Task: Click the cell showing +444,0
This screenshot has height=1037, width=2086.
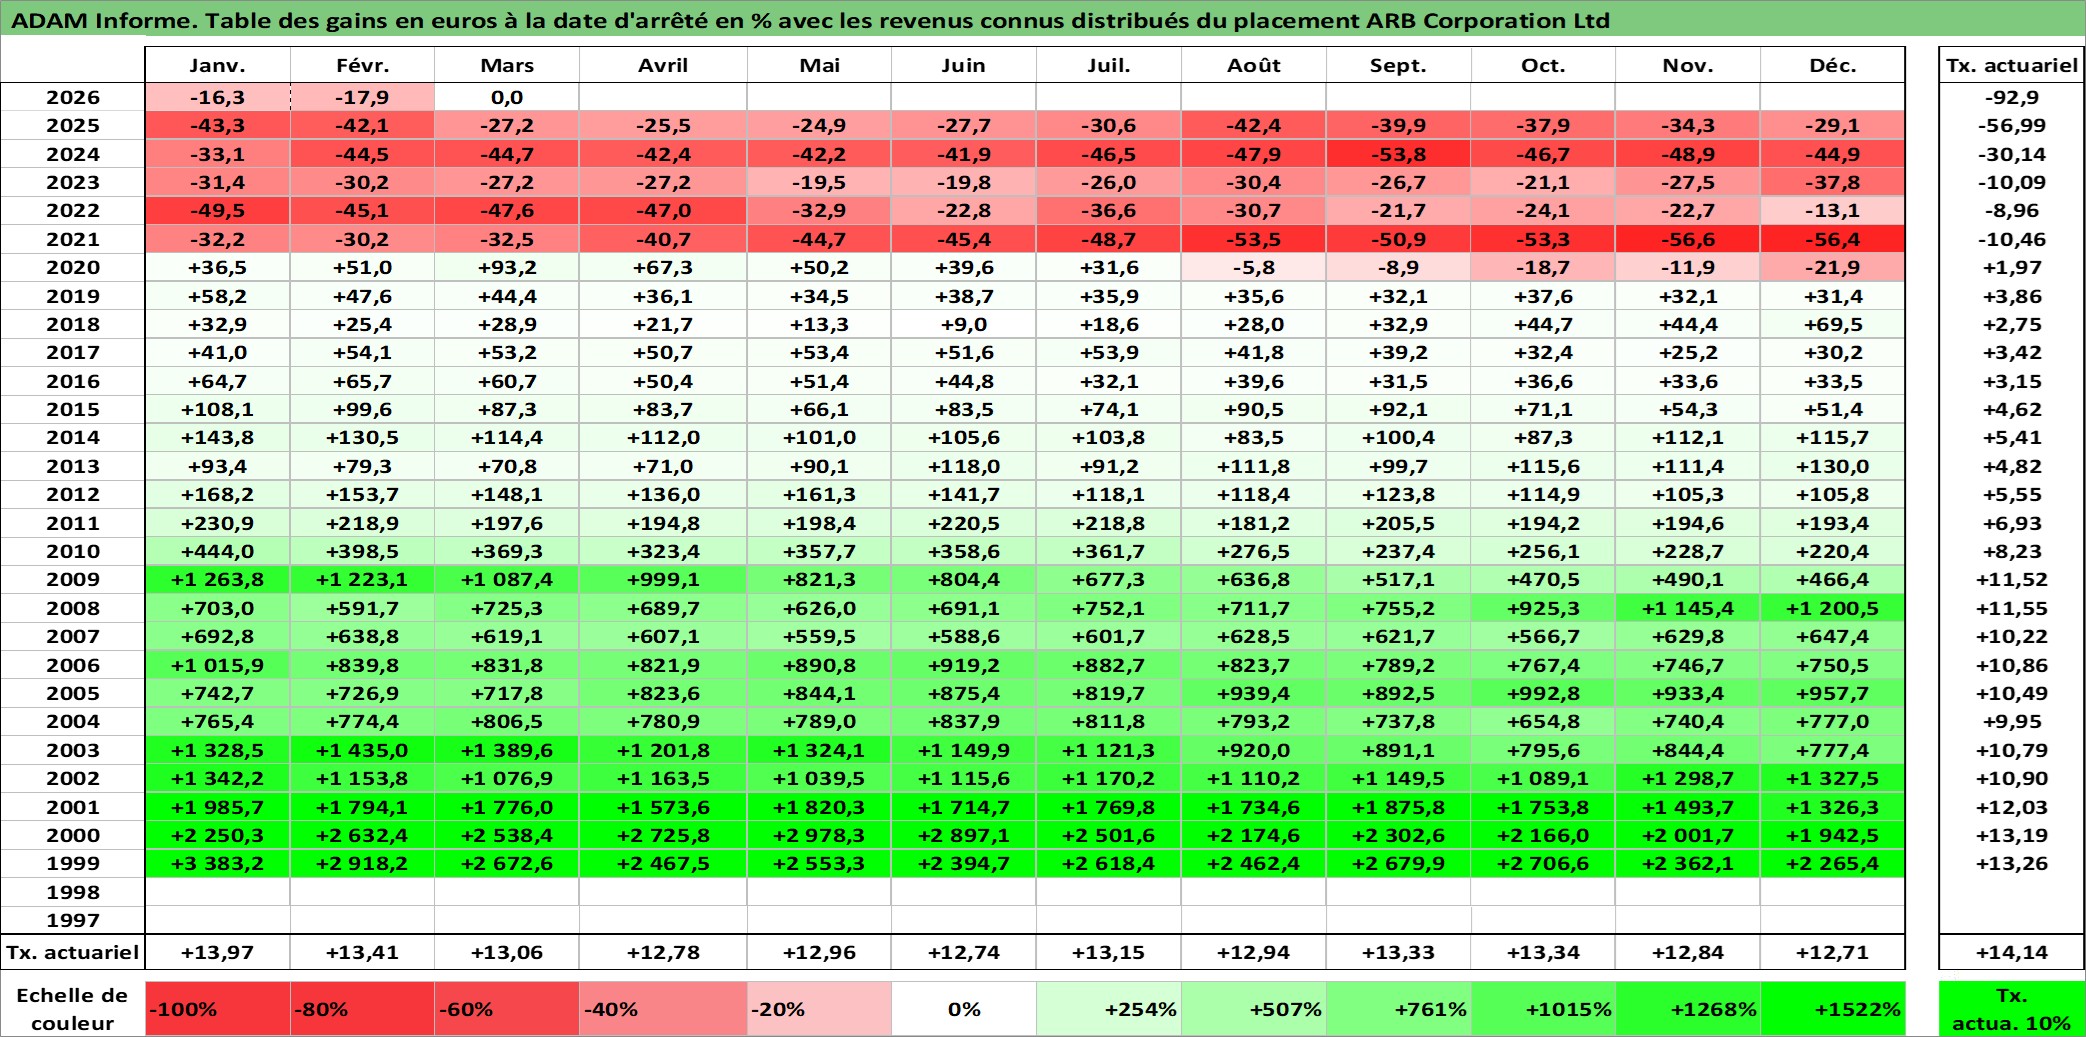Action: pyautogui.click(x=217, y=551)
